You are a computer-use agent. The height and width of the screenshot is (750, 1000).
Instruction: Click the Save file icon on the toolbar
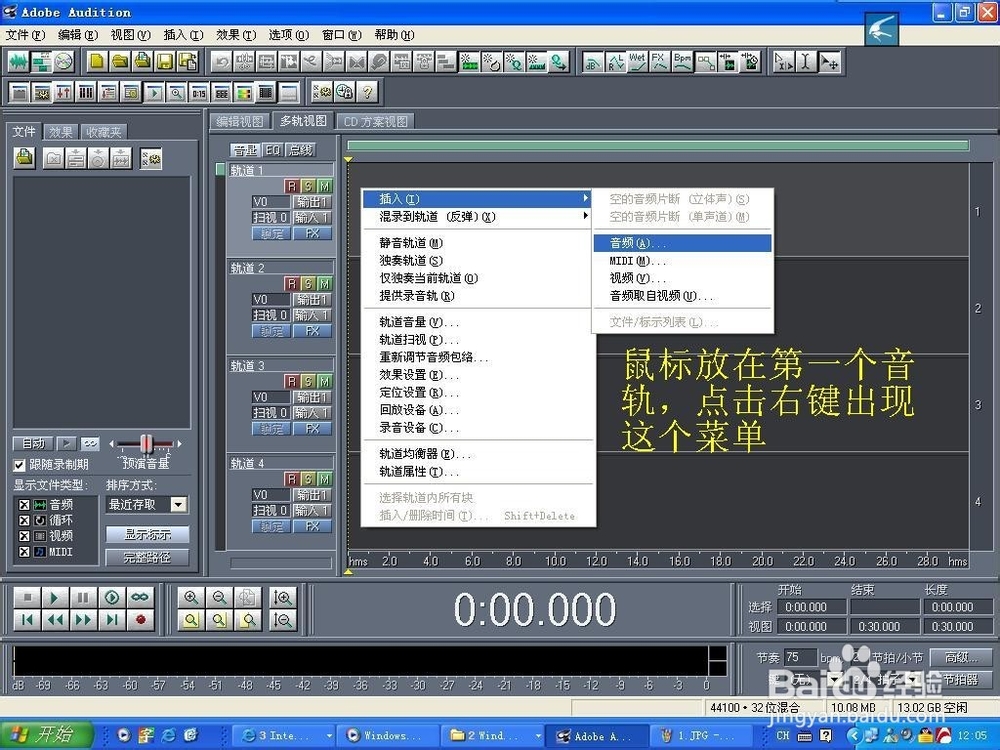[x=163, y=62]
